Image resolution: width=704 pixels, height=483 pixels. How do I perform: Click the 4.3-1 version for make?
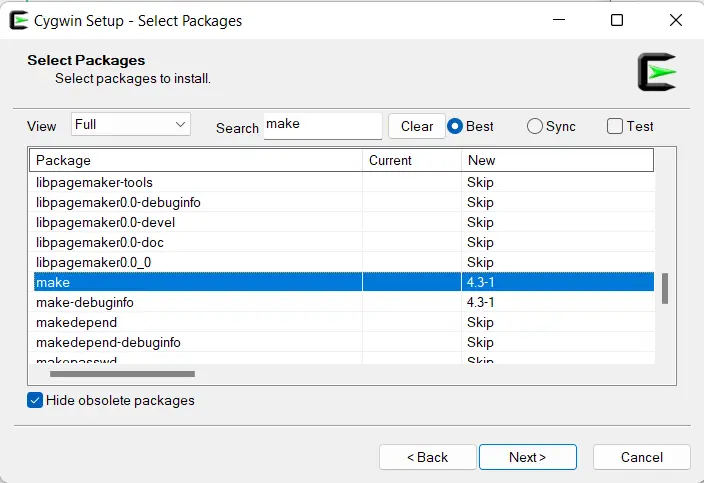coord(480,282)
